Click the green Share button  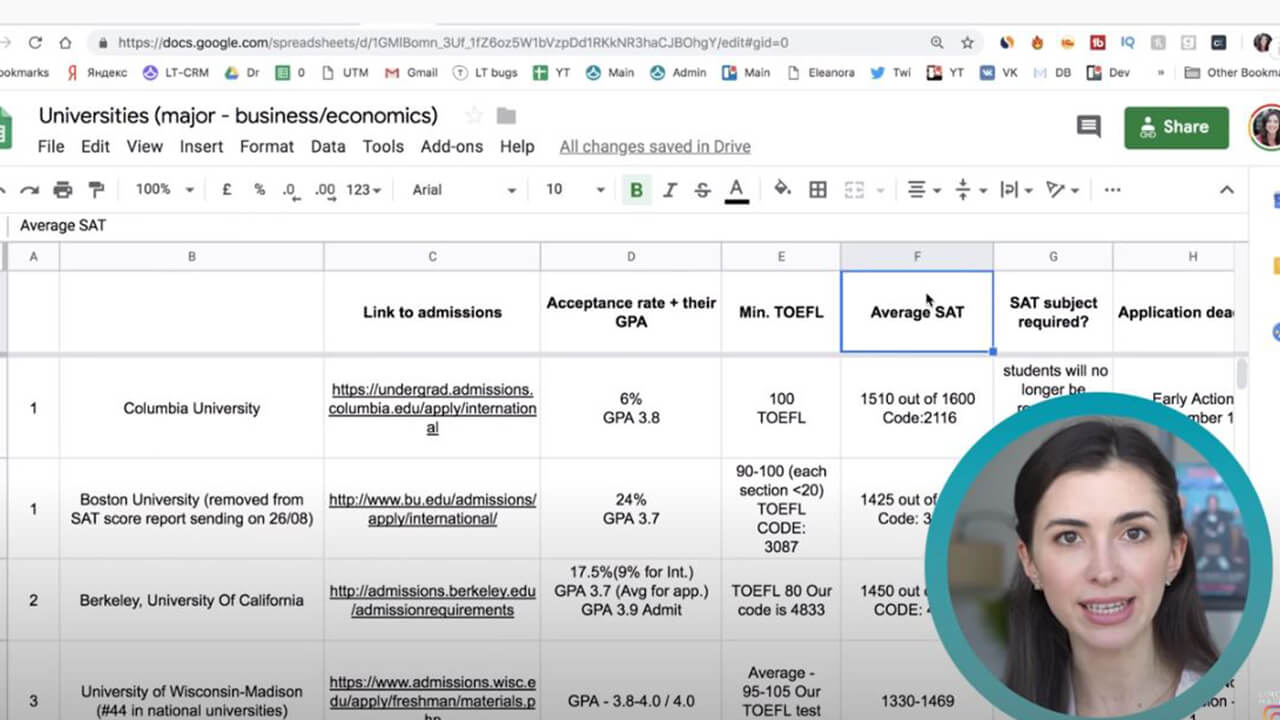click(x=1176, y=127)
